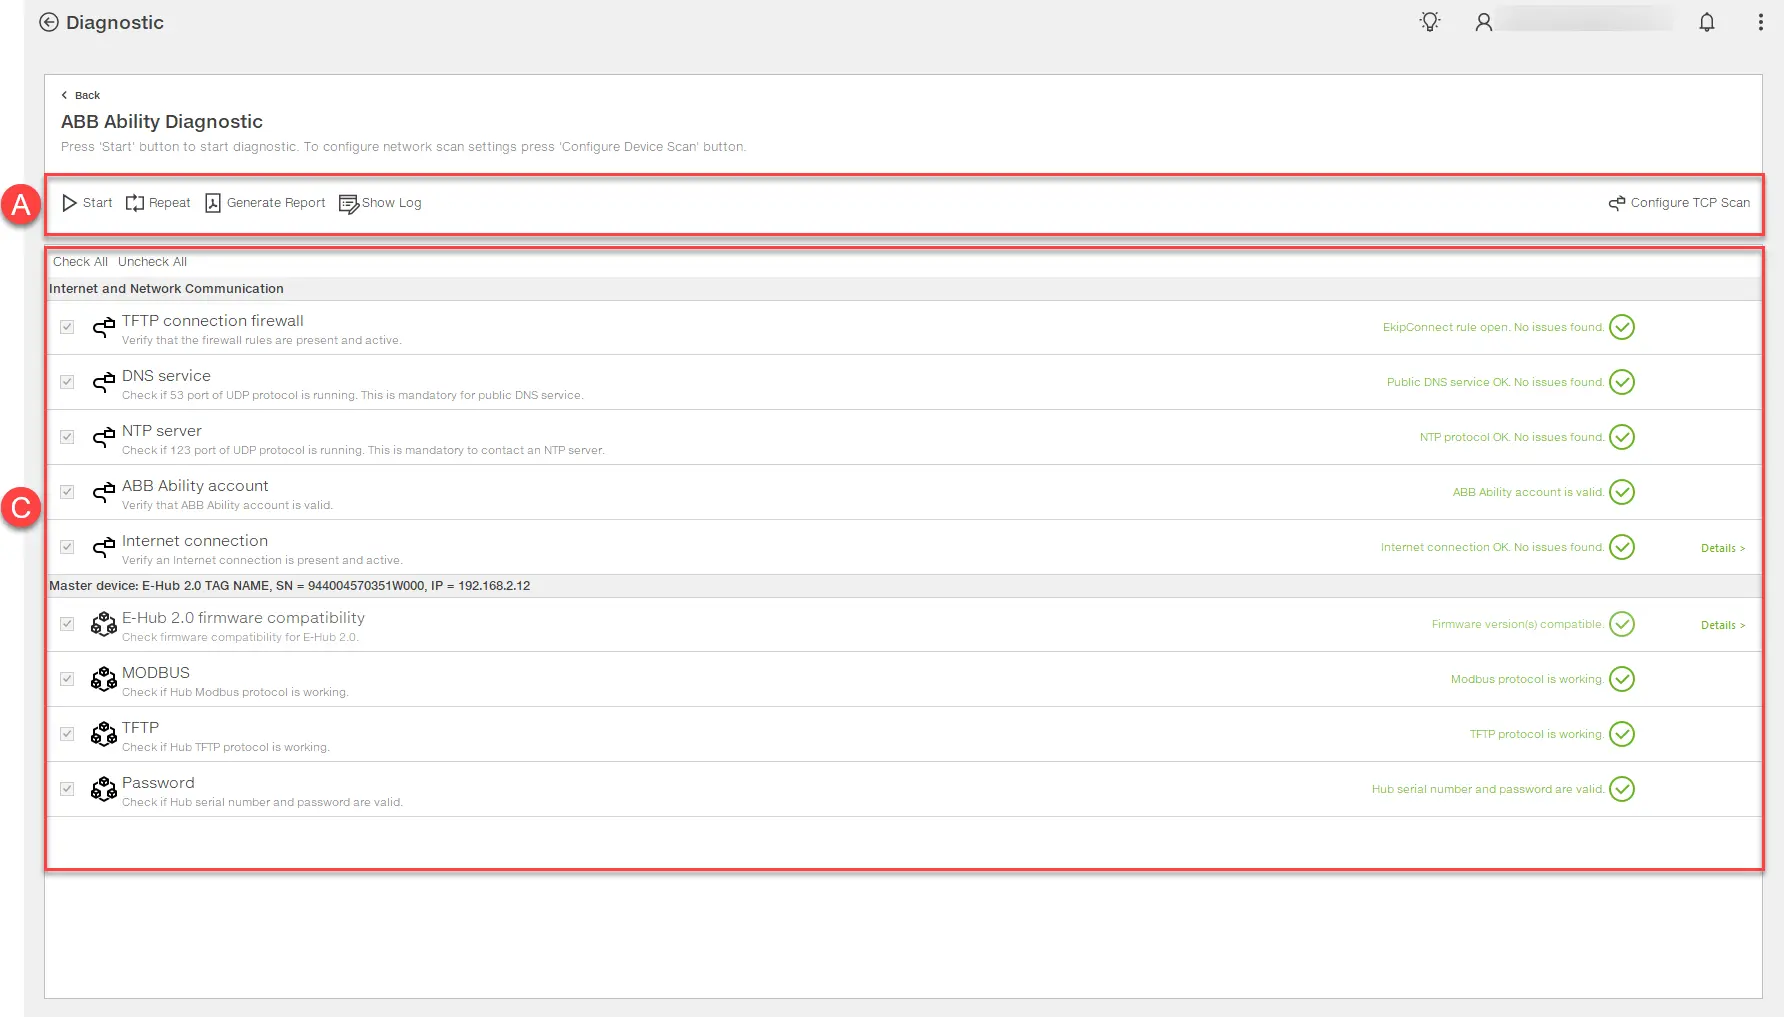Uncheck the MODBUS test checkbox

[x=67, y=679]
